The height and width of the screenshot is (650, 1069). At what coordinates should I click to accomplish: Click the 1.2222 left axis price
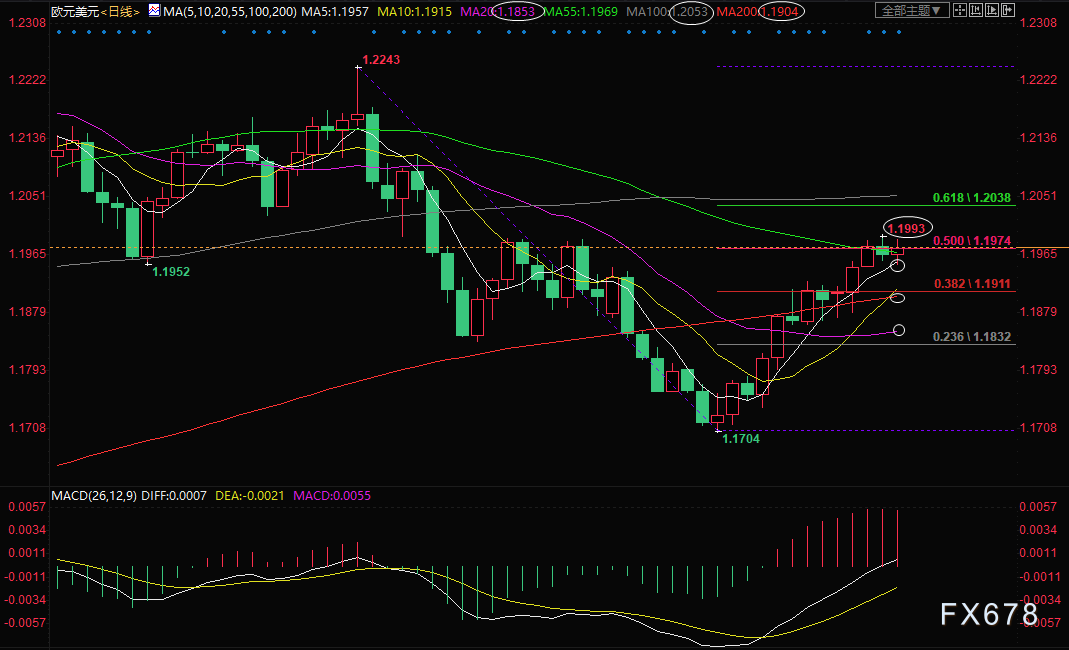click(27, 80)
